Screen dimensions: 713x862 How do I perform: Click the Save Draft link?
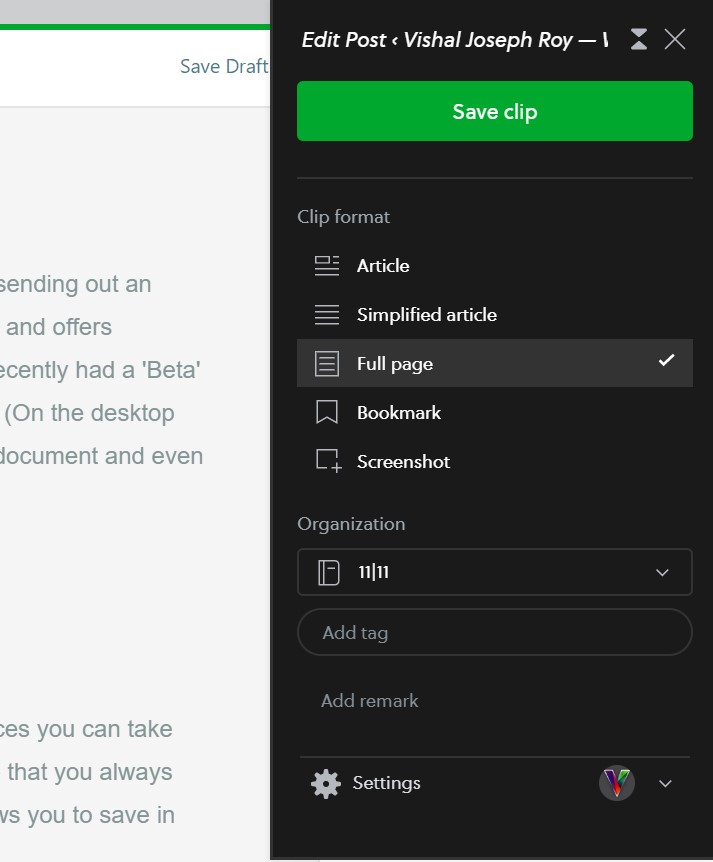(x=223, y=66)
